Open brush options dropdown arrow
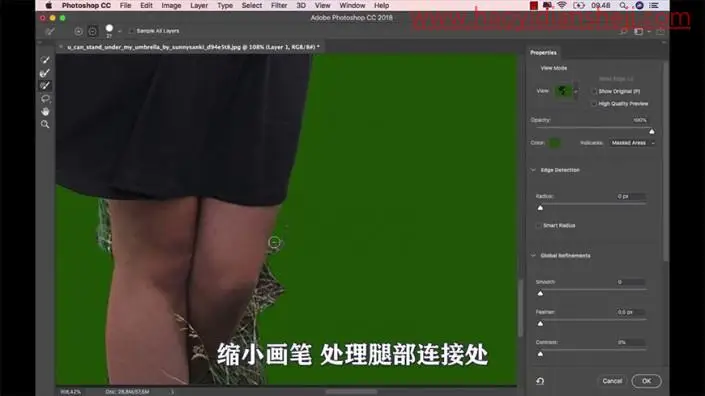Viewport: 705px width, 396px height. [120, 31]
